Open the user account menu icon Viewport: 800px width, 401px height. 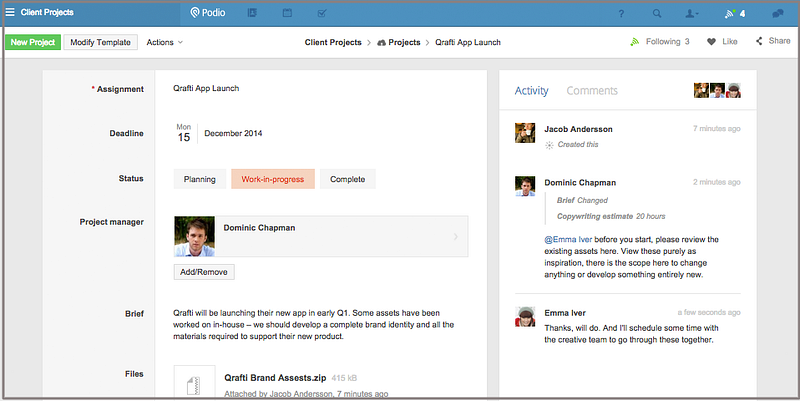(x=692, y=14)
